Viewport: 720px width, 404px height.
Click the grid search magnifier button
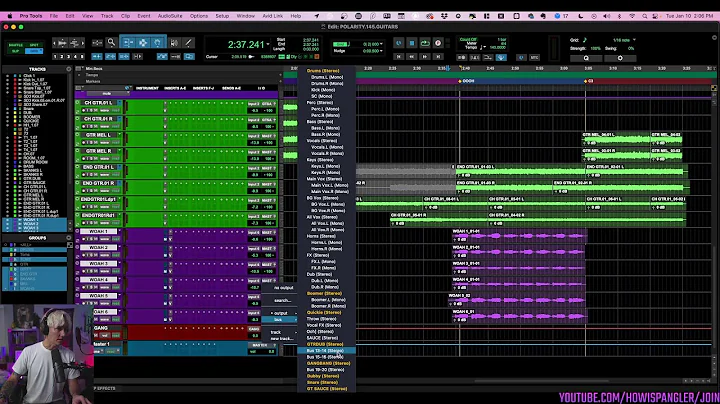[586, 58]
